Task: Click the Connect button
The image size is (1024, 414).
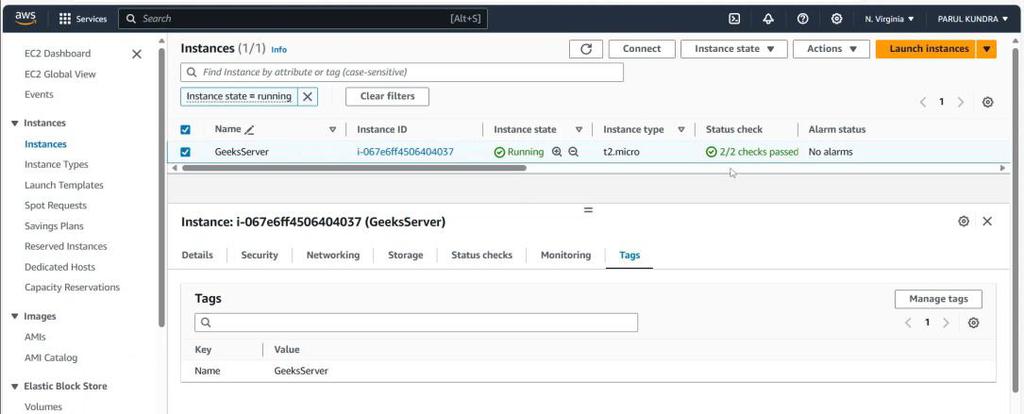Action: (x=641, y=49)
